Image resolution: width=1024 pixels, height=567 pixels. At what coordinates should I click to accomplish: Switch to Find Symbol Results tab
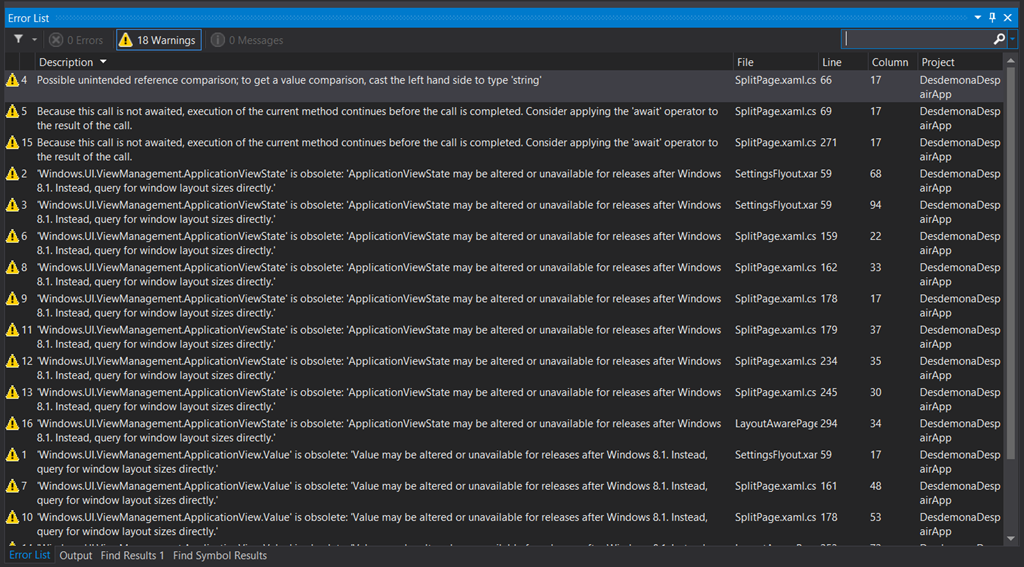click(x=219, y=555)
